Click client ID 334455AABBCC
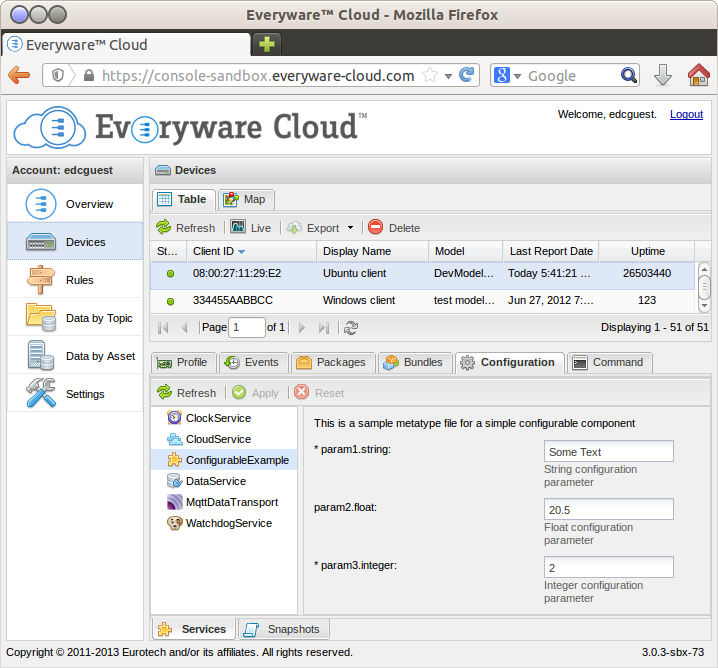This screenshot has height=668, width=718. (233, 300)
